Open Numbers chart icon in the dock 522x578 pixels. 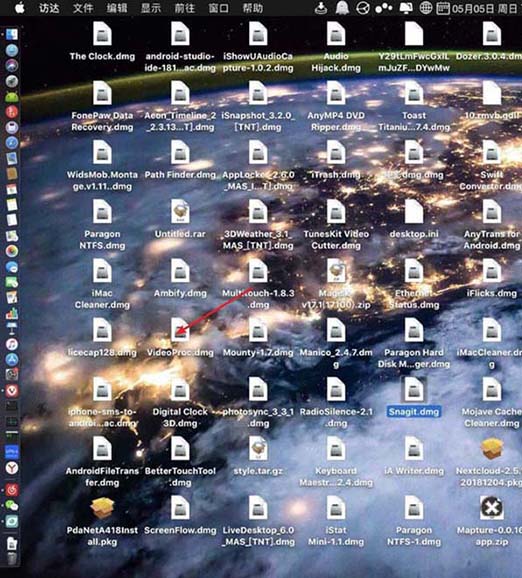pyautogui.click(x=12, y=313)
